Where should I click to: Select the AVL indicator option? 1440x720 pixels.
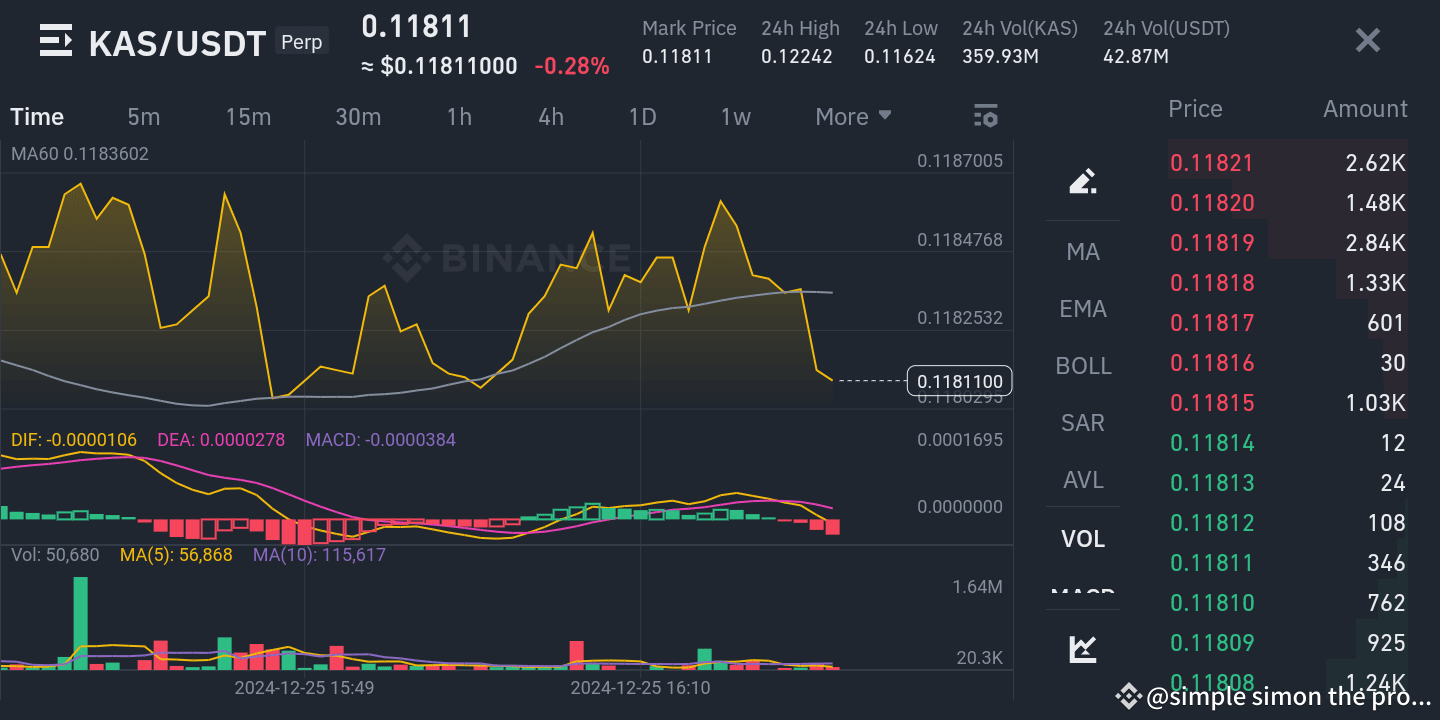click(x=1083, y=480)
